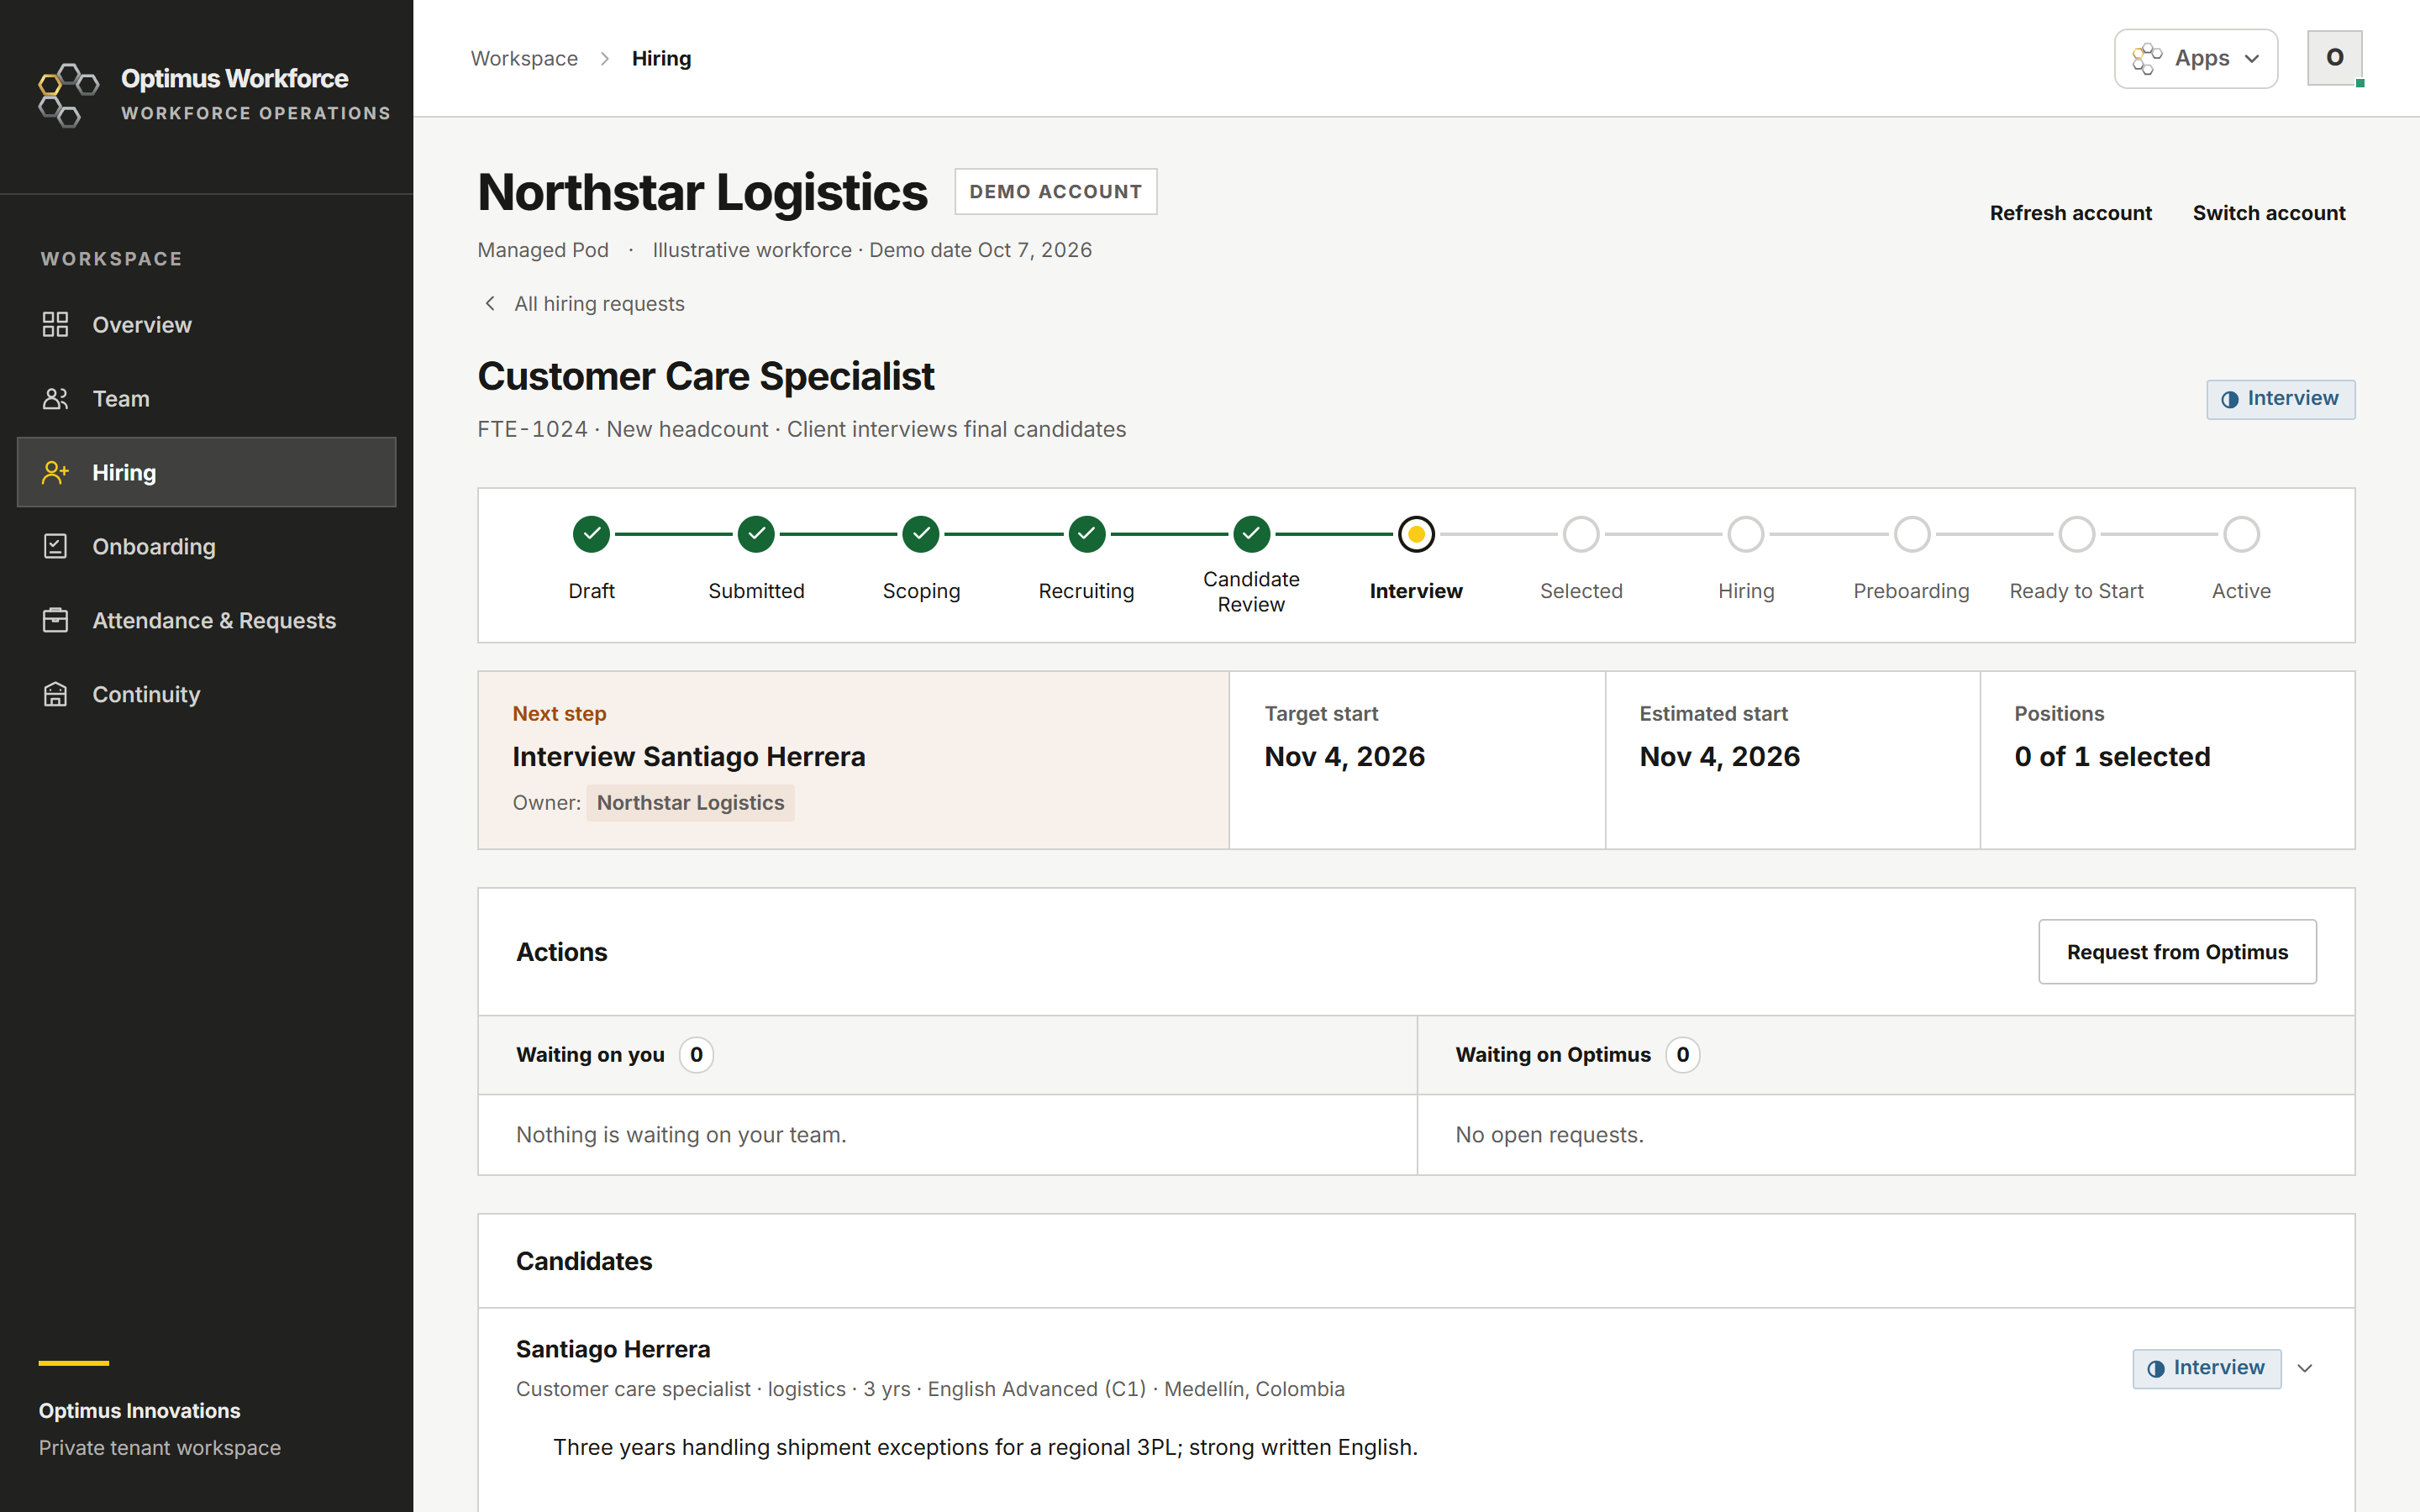Open the Onboarding sidebar menu item
Viewport: 2420px width, 1512px height.
point(207,546)
